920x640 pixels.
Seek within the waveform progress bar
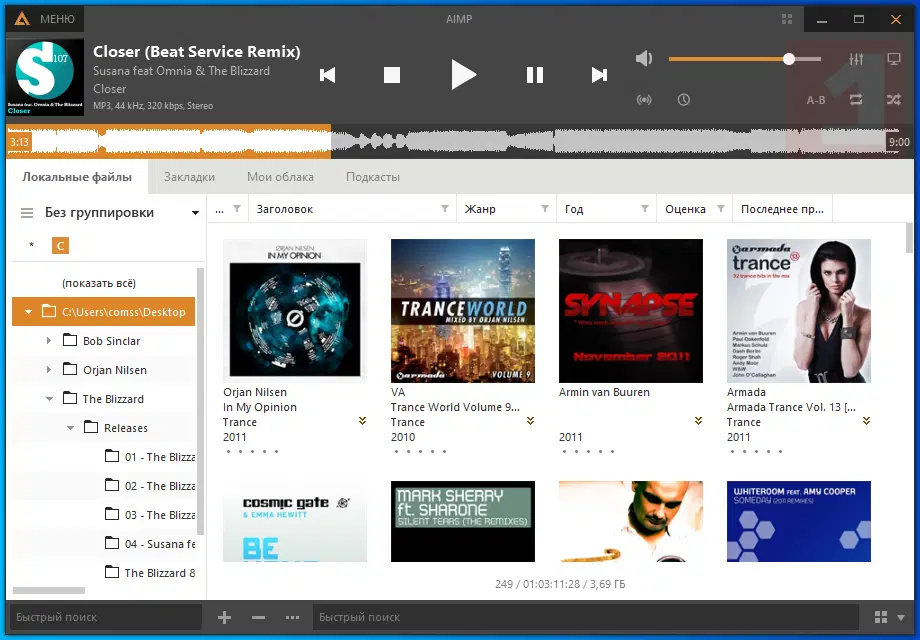(x=459, y=141)
